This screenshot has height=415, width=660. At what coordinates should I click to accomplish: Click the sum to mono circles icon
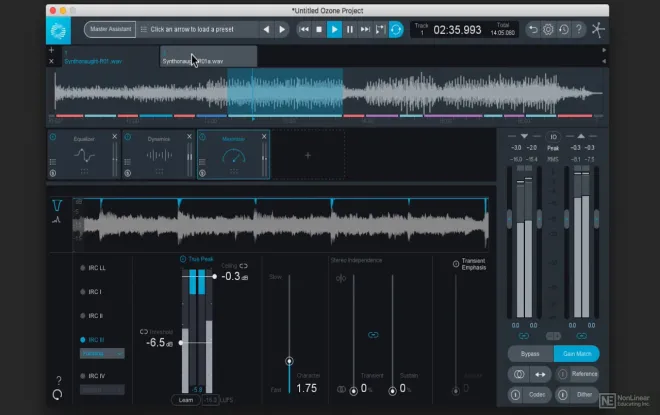(519, 374)
